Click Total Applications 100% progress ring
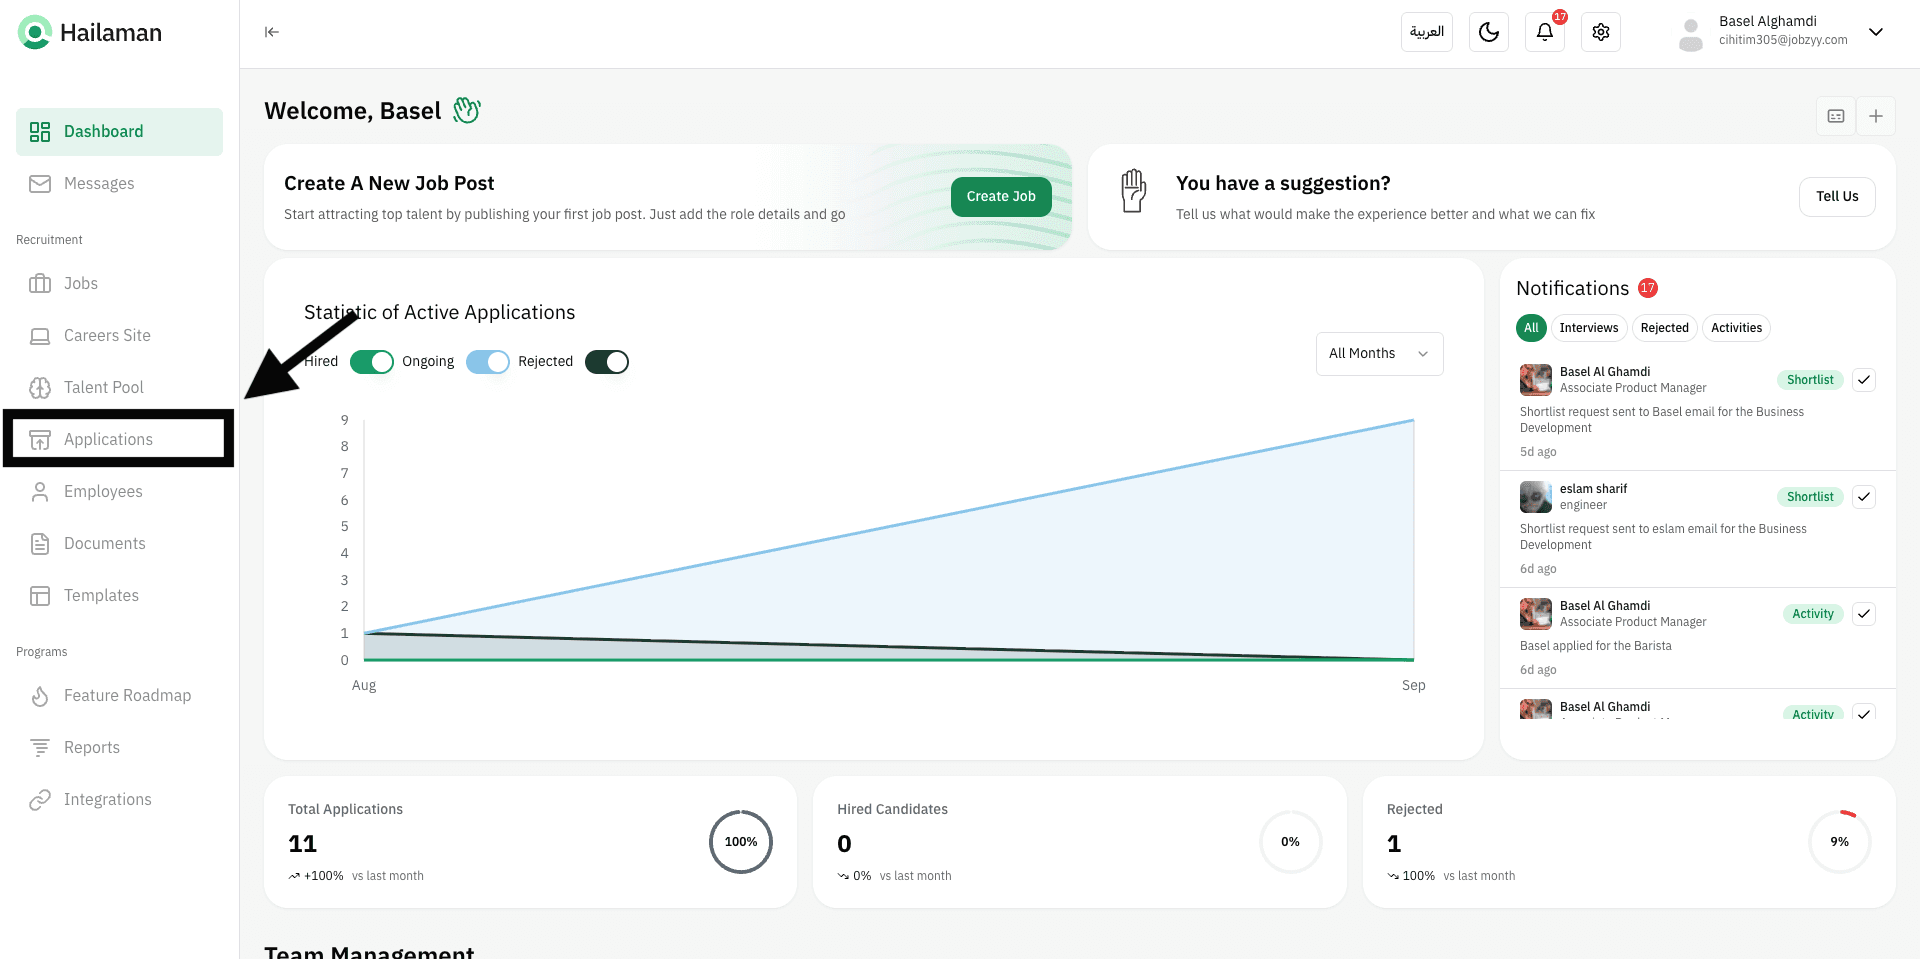 point(741,842)
